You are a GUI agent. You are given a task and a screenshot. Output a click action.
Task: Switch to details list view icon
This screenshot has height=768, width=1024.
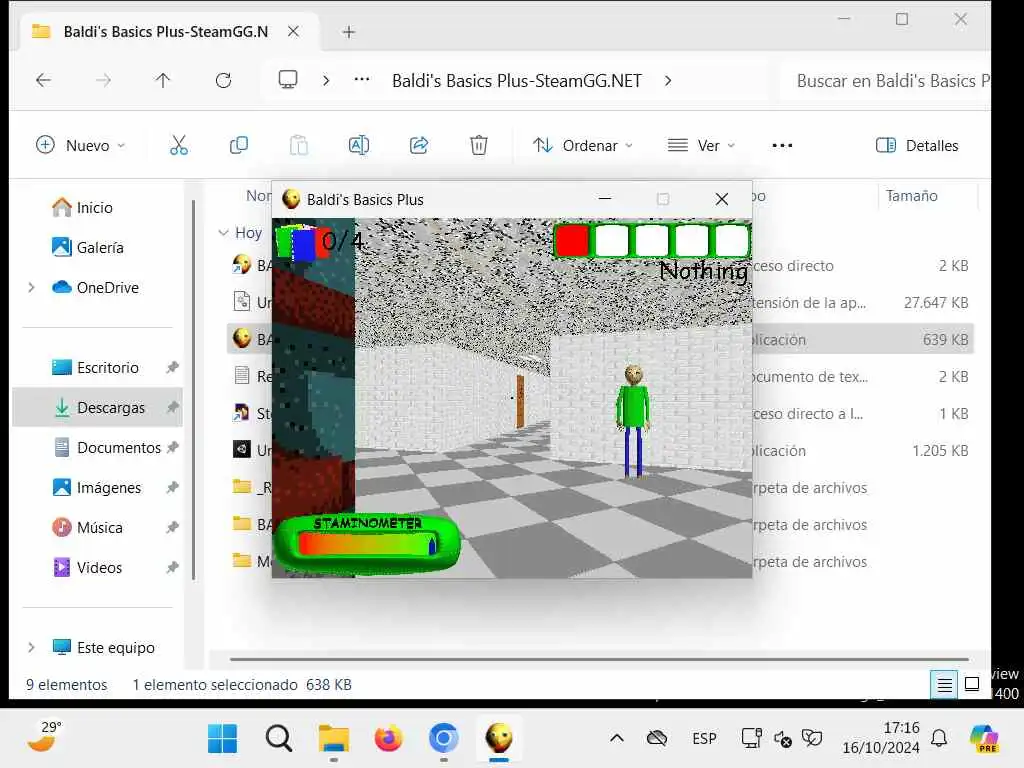(944, 684)
